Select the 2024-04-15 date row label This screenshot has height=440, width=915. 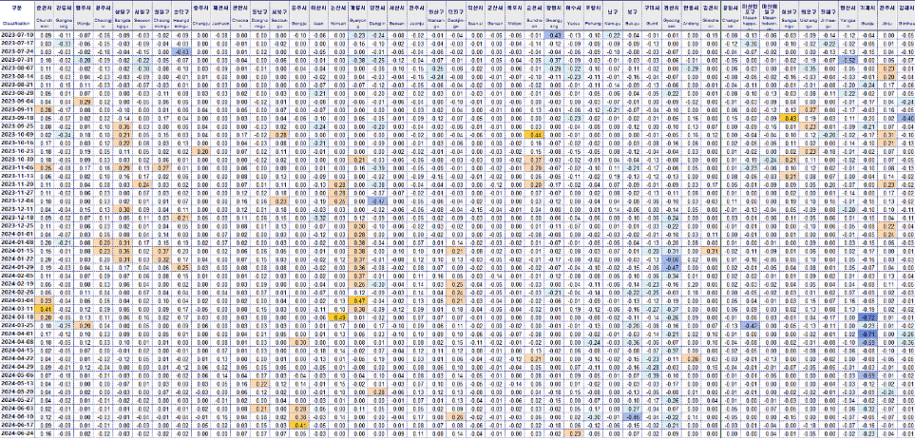coord(17,350)
